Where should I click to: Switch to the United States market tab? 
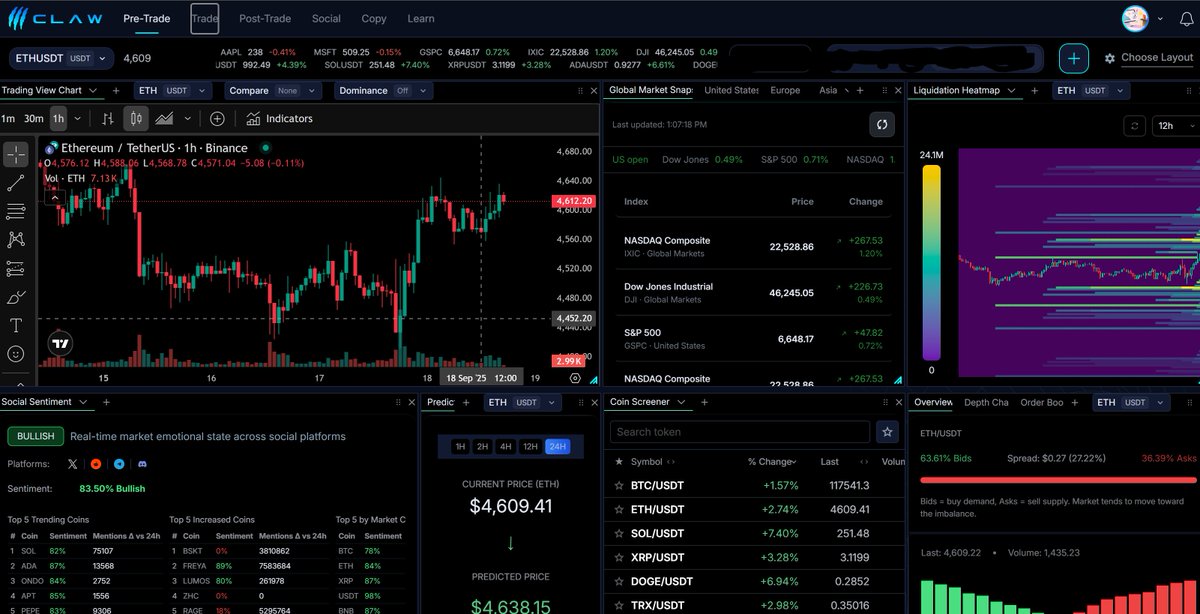coord(732,90)
